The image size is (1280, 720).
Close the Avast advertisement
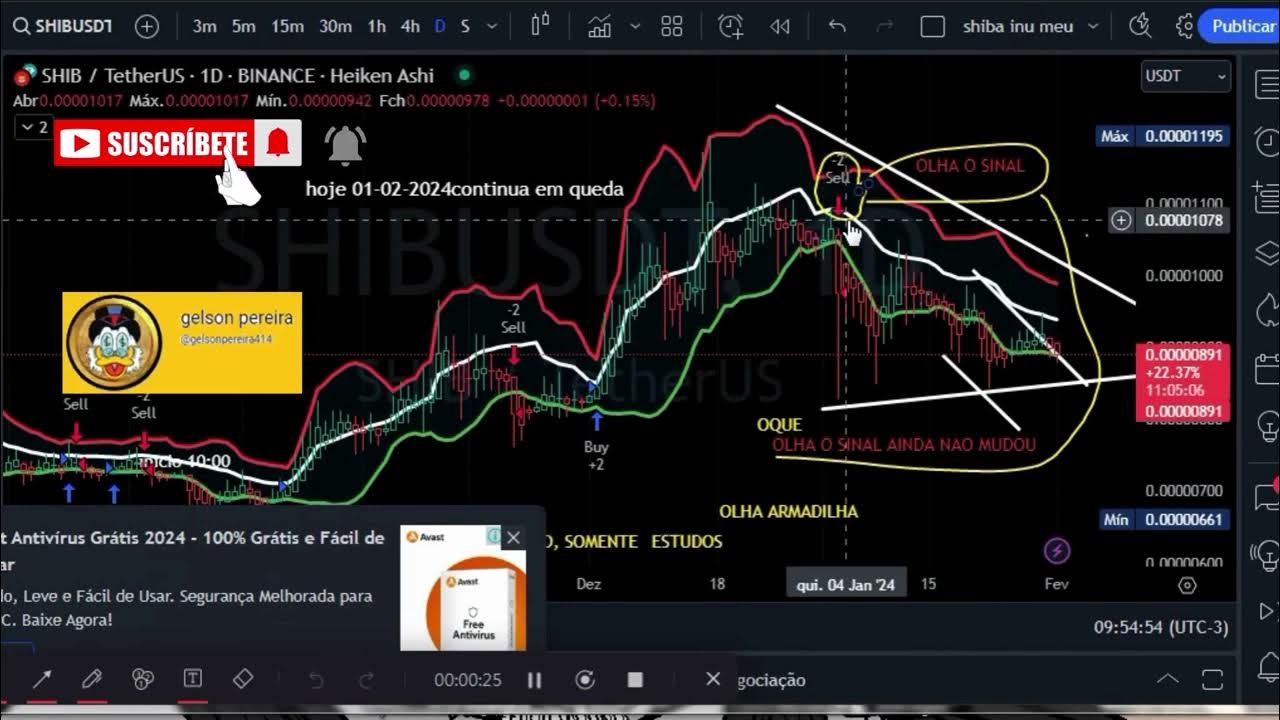(x=513, y=538)
